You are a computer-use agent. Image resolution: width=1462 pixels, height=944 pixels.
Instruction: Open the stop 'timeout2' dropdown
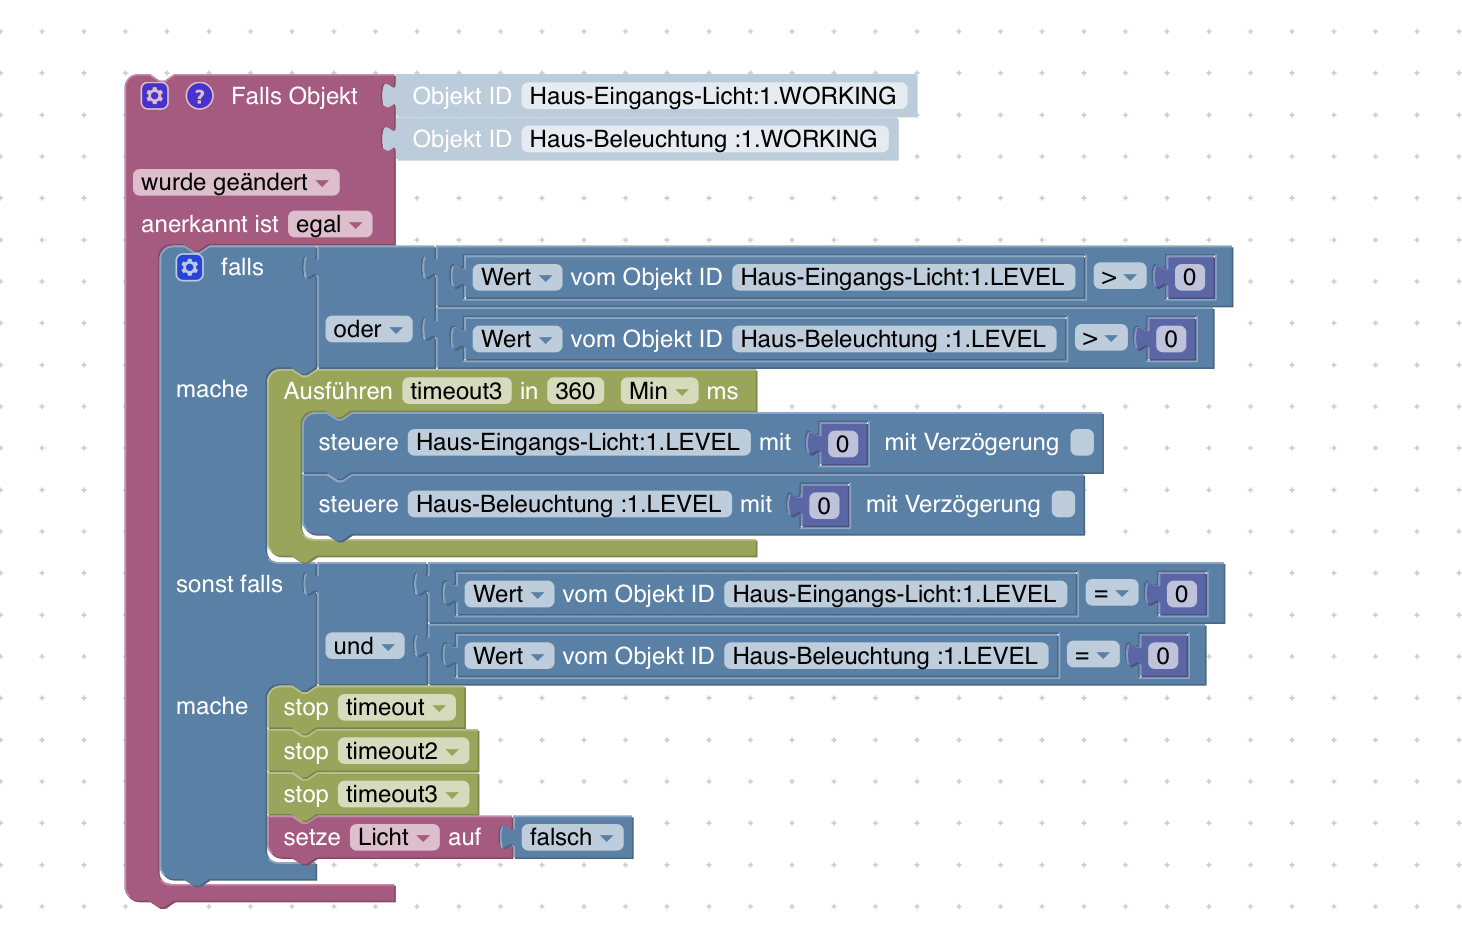click(403, 751)
